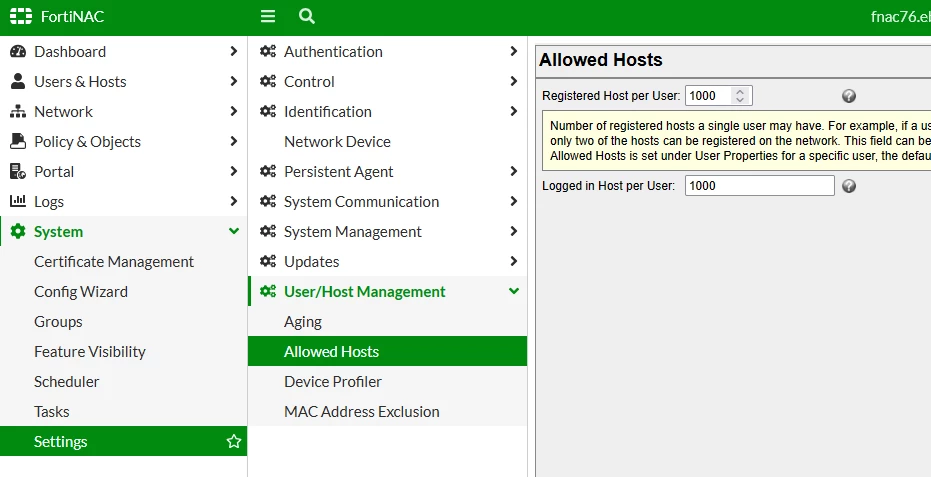Select the Settings menu item
The width and height of the screenshot is (931, 477).
(x=124, y=441)
